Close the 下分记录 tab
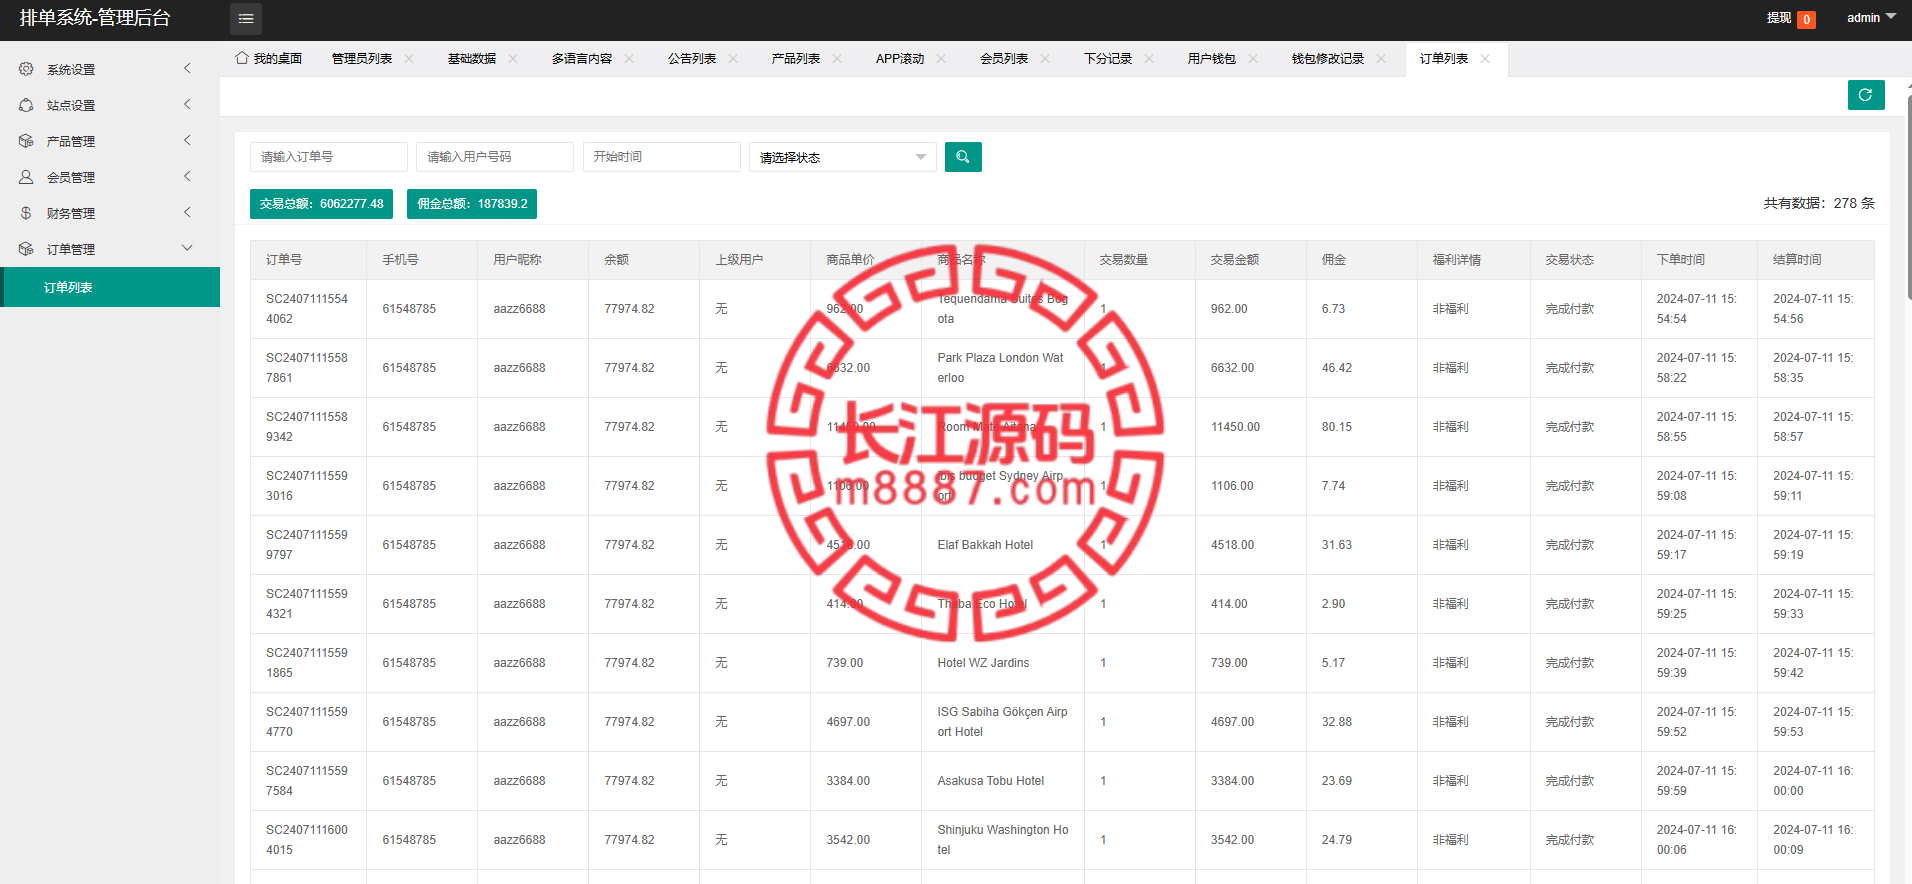 [x=1149, y=59]
